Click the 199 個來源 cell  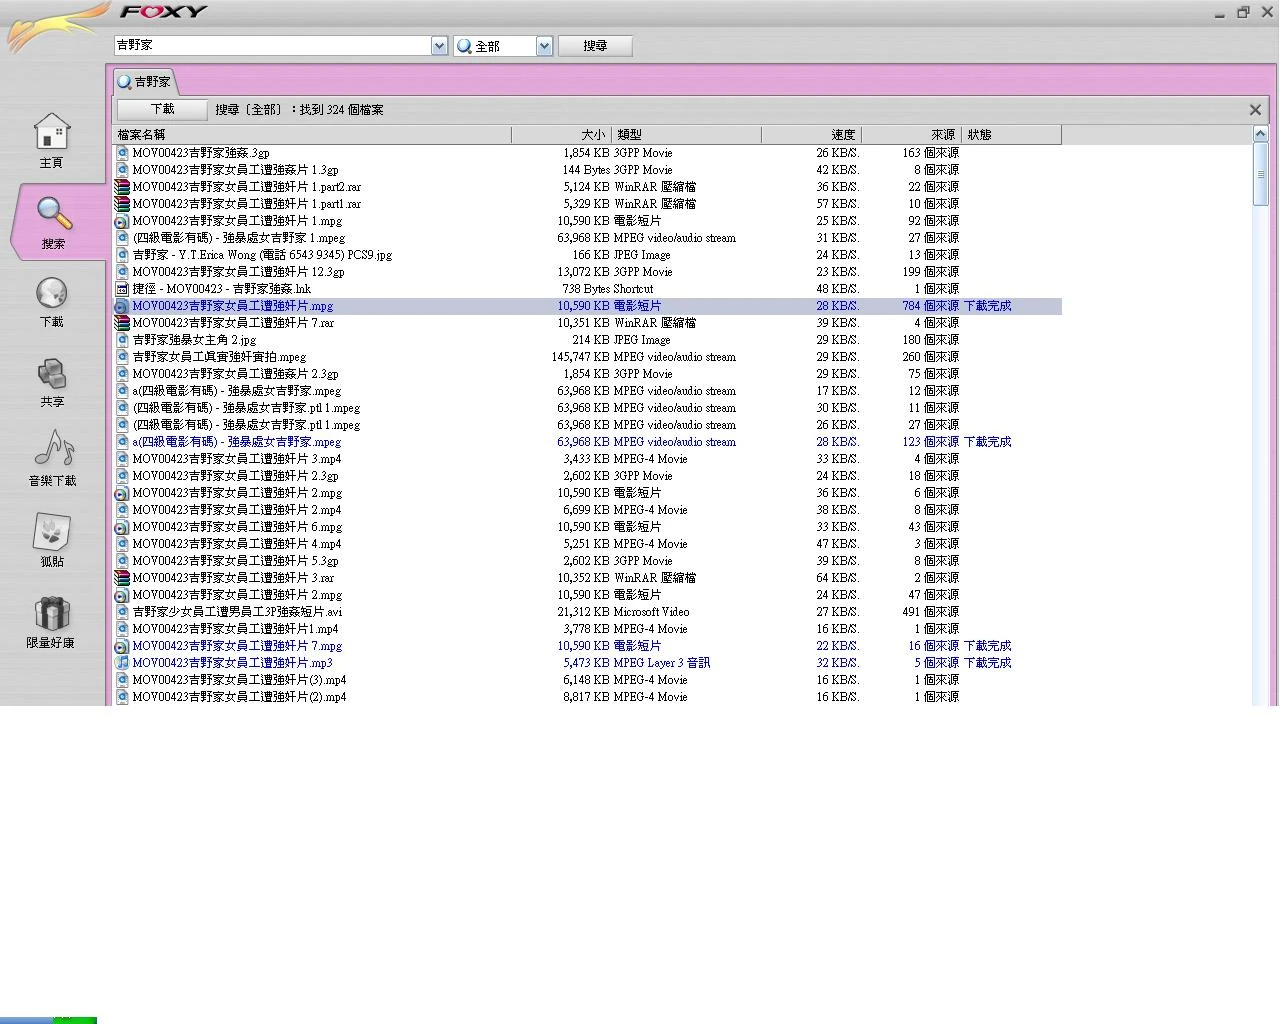pos(930,272)
